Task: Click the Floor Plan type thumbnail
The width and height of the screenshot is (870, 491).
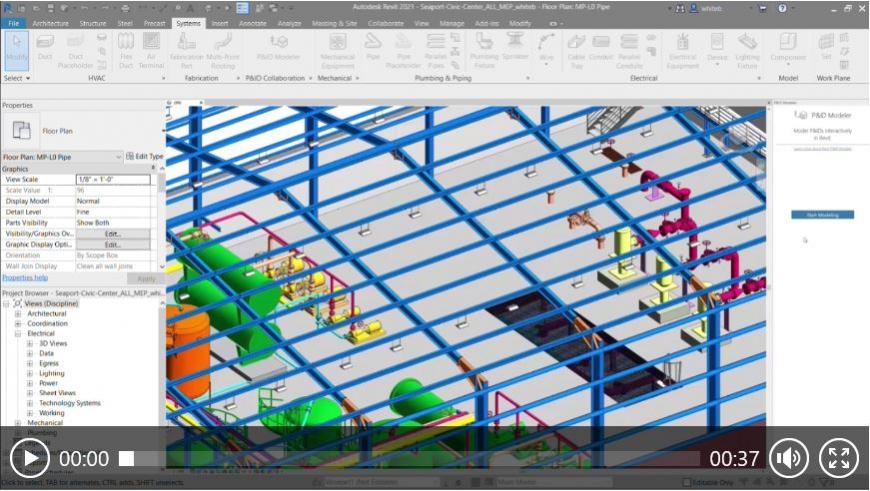Action: (21, 131)
